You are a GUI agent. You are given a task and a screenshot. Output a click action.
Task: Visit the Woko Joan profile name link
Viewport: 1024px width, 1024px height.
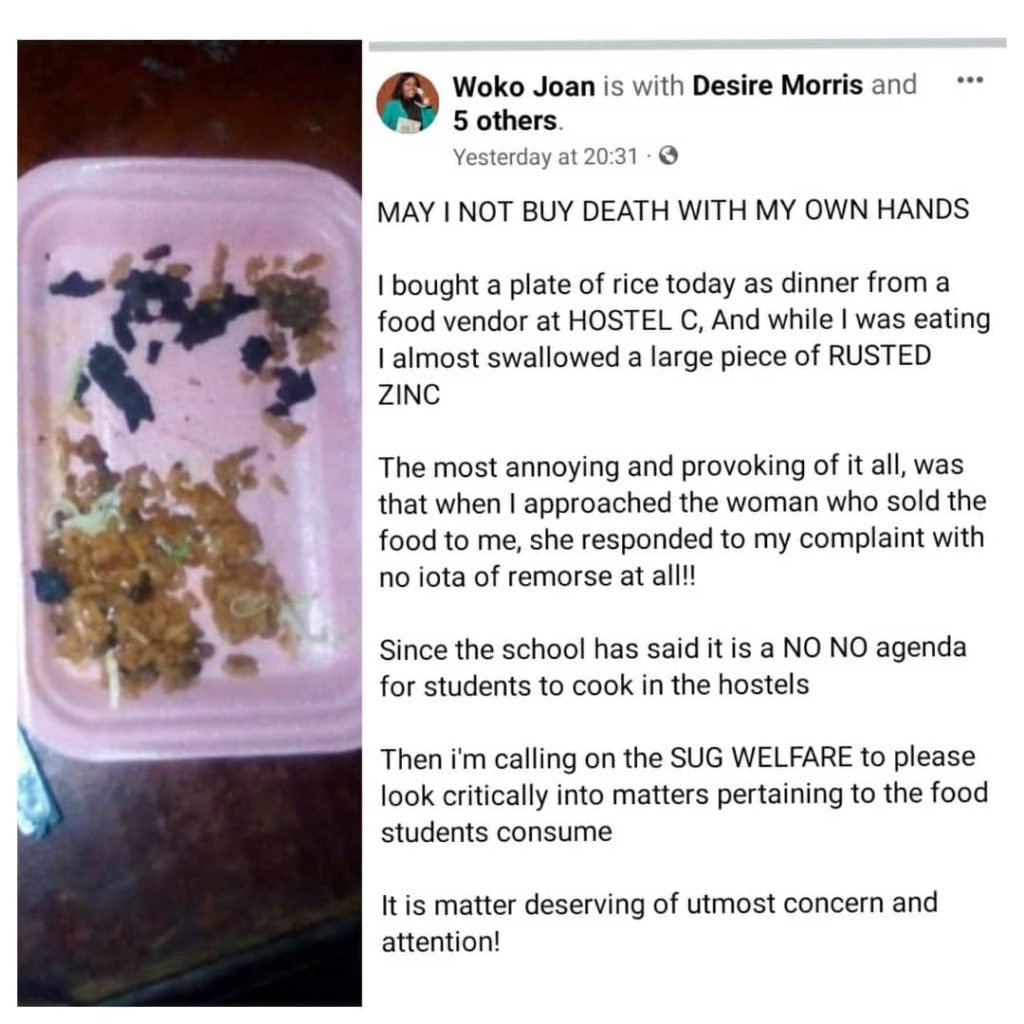click(524, 86)
